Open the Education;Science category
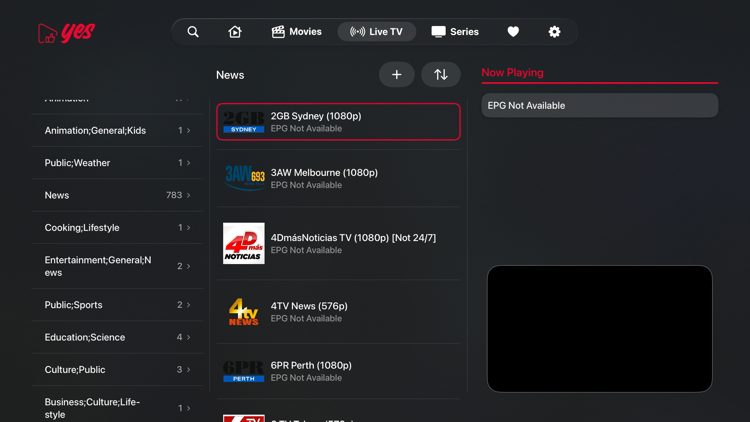 click(118, 337)
